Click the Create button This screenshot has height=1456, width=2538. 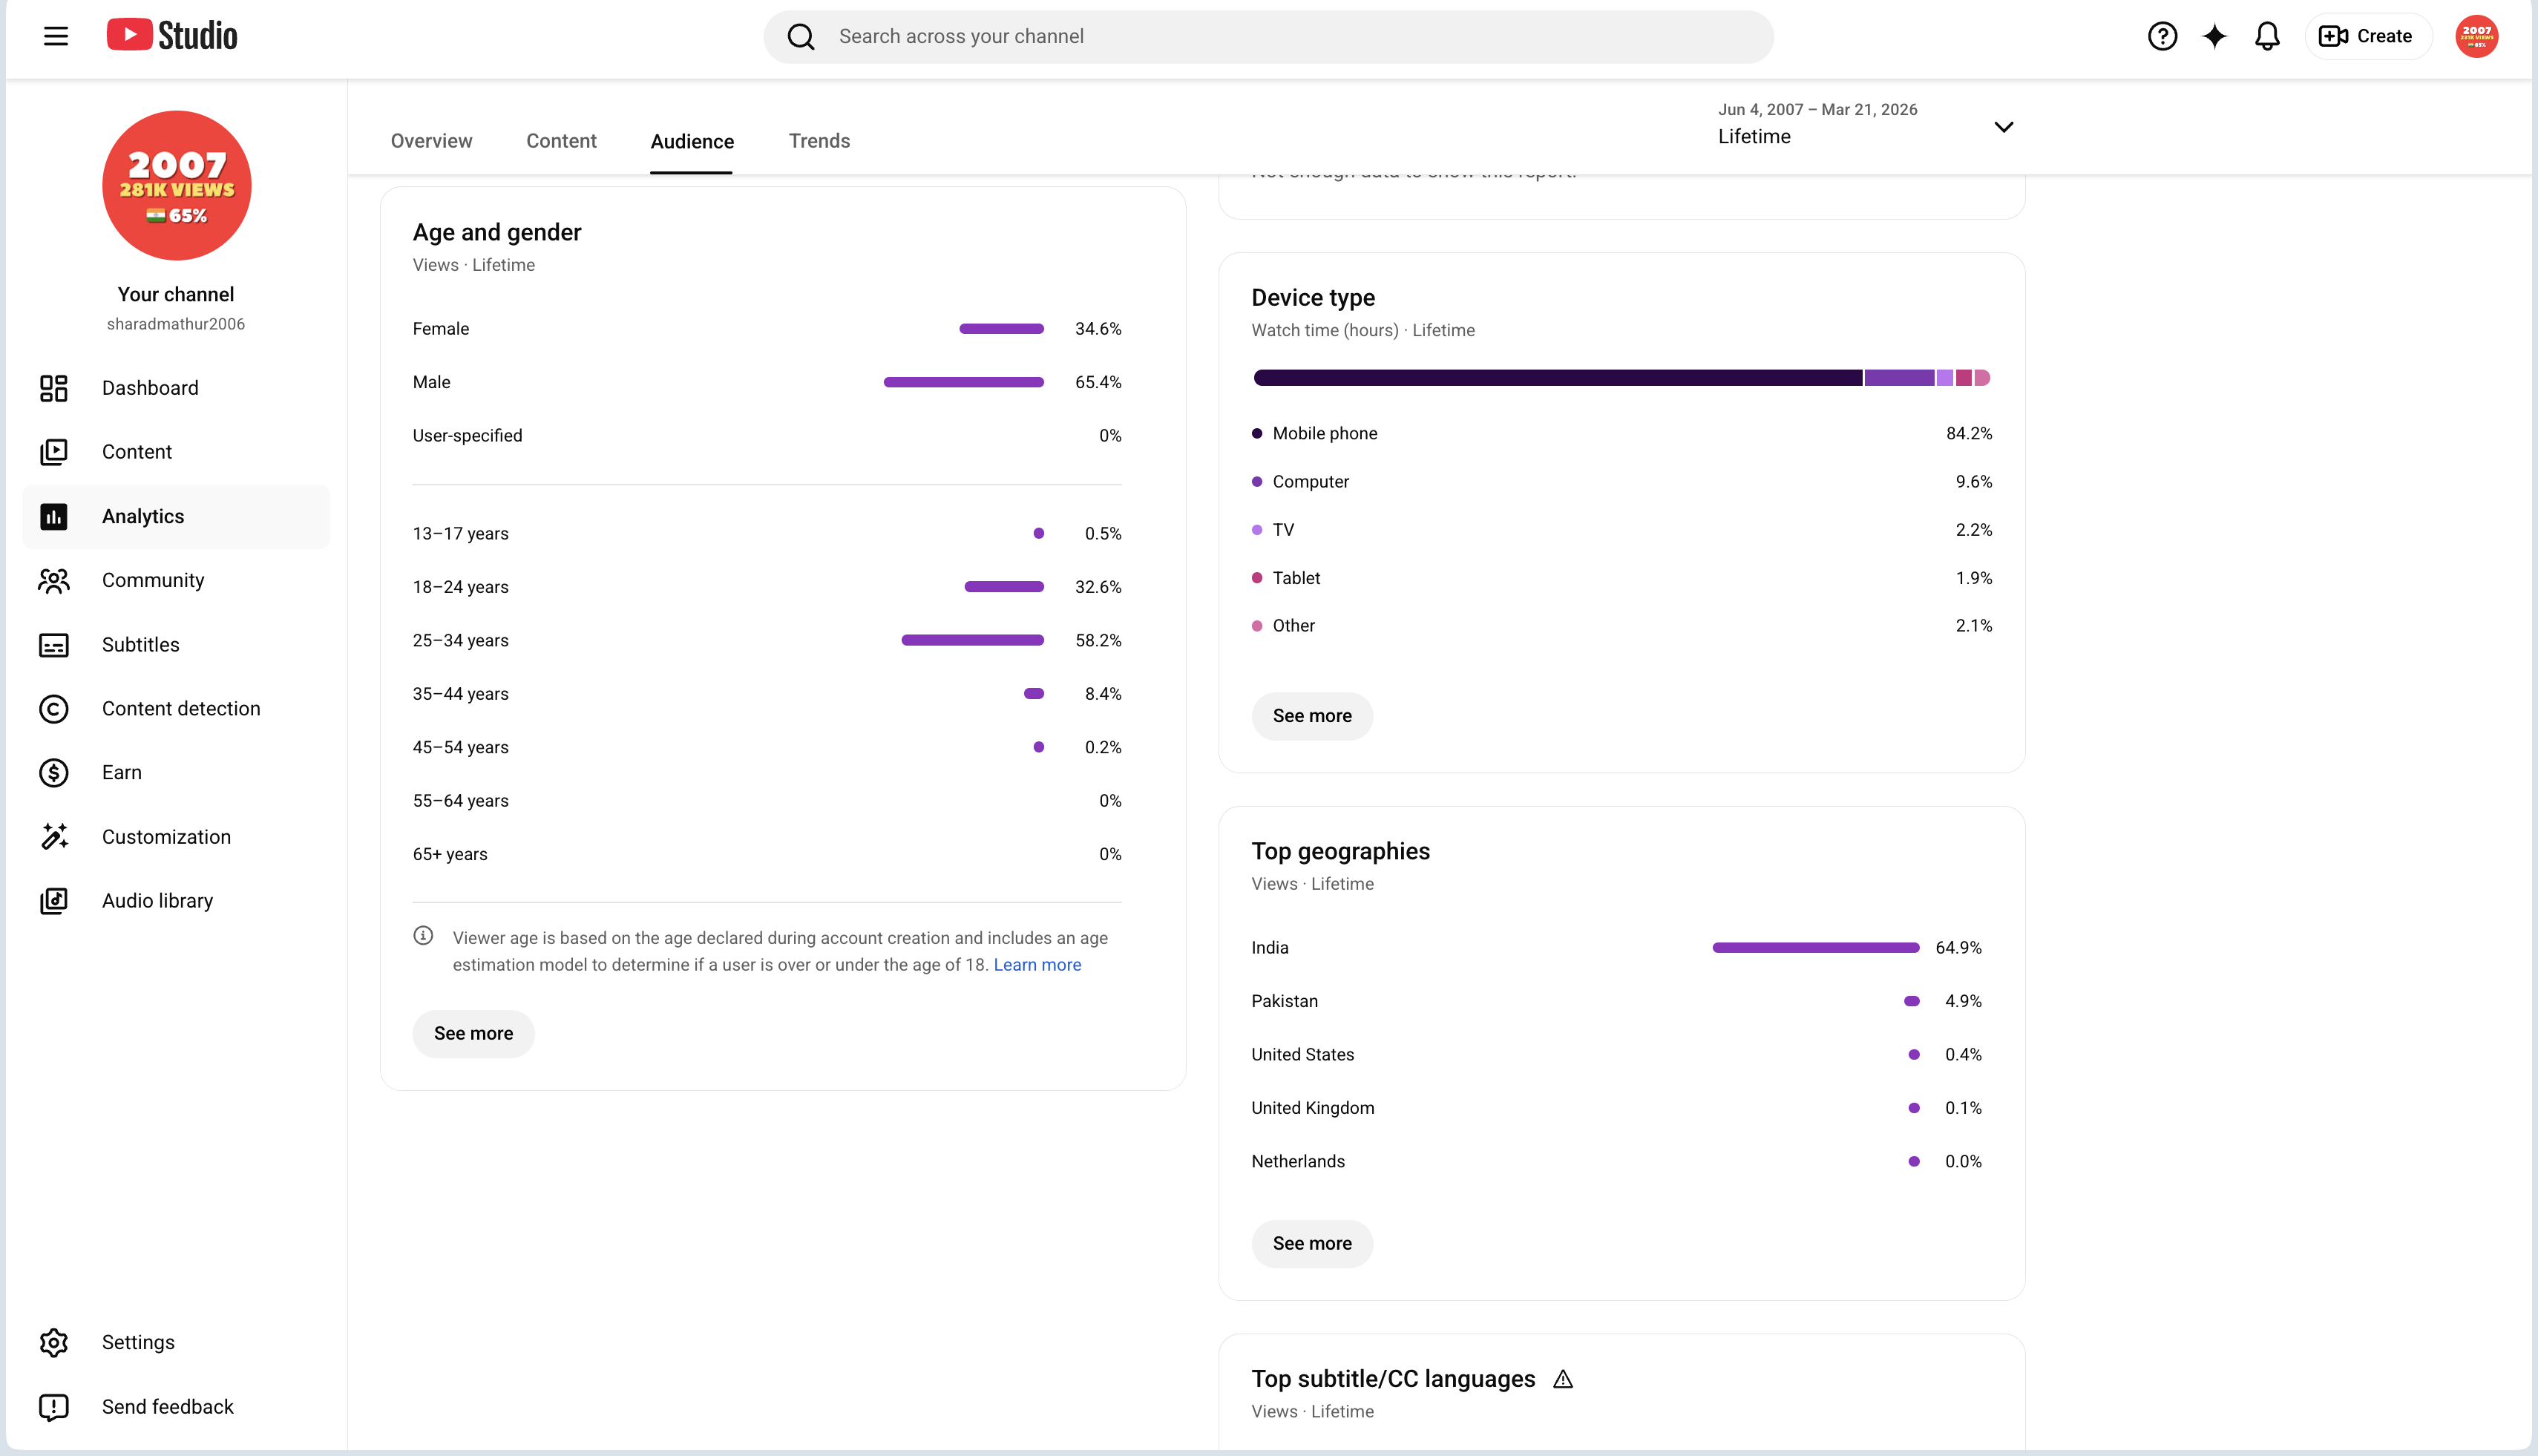[2366, 37]
